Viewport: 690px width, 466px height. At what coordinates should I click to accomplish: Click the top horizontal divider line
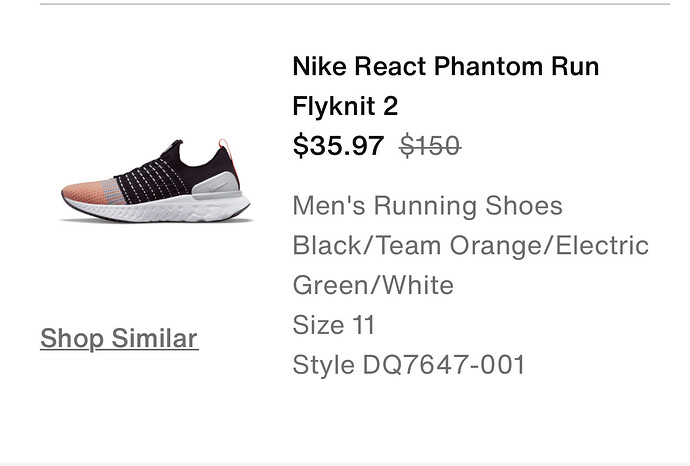(x=355, y=4)
